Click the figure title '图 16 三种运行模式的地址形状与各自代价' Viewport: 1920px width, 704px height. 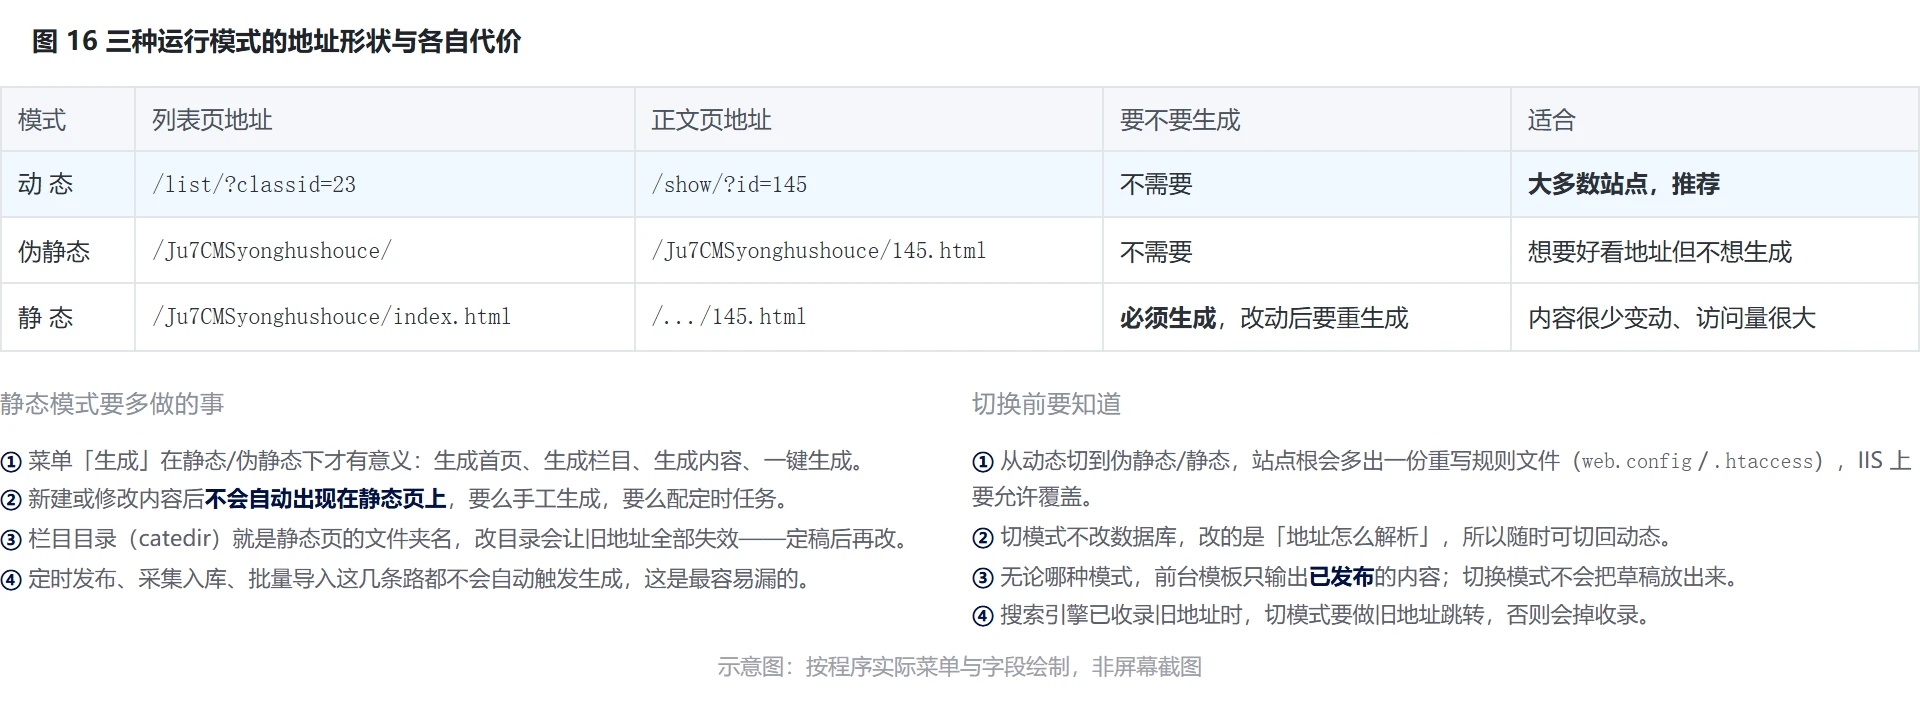[276, 41]
